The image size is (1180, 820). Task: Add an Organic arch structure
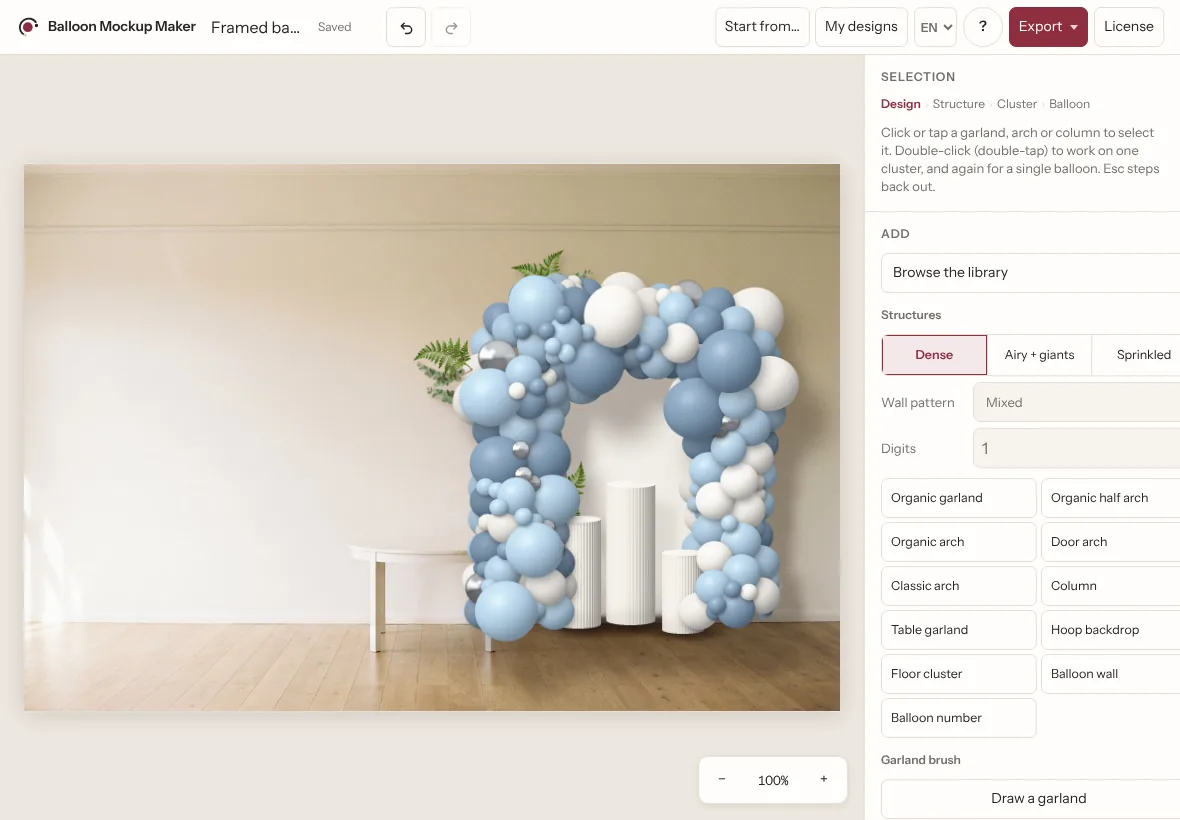[x=959, y=542]
